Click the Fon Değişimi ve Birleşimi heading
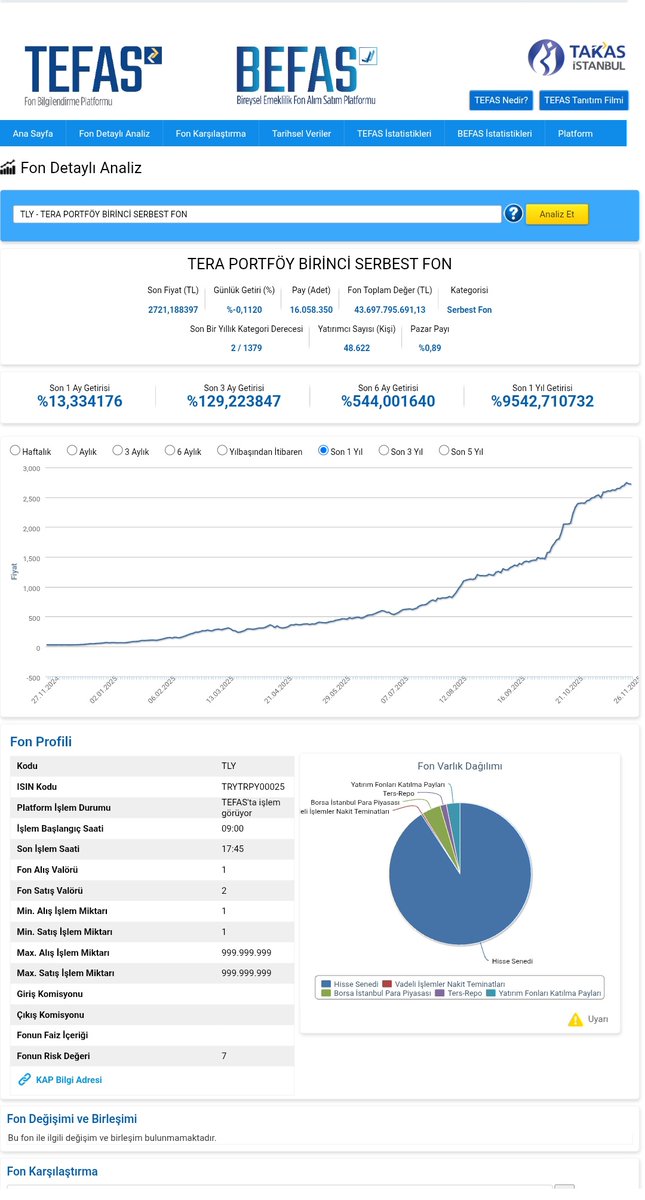The width and height of the screenshot is (645, 1200). pos(72,1119)
